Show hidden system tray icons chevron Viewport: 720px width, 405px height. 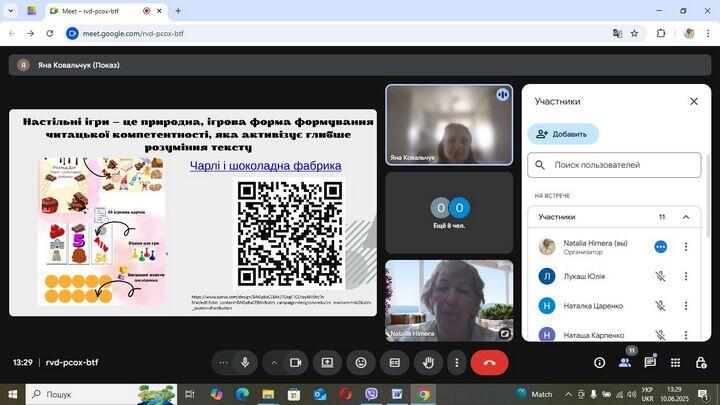(x=568, y=394)
